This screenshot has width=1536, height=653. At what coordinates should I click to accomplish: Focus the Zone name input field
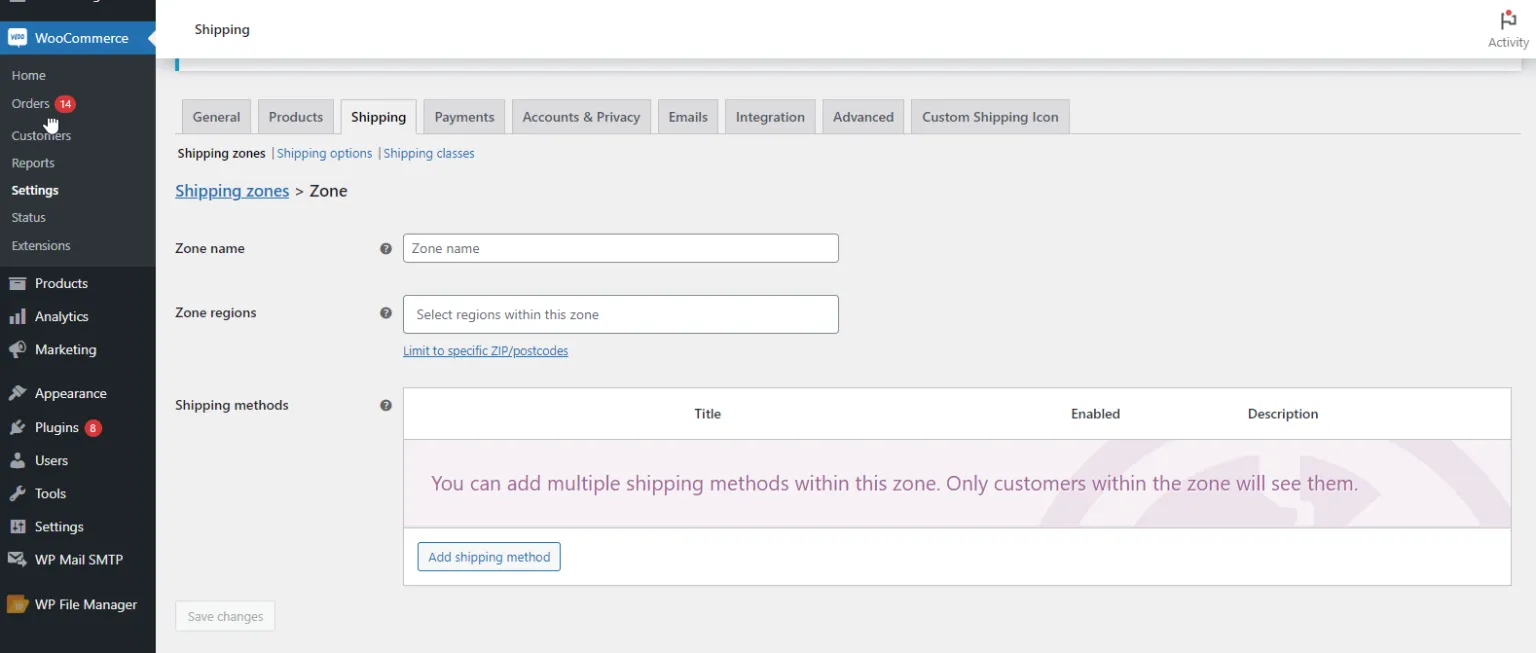620,248
